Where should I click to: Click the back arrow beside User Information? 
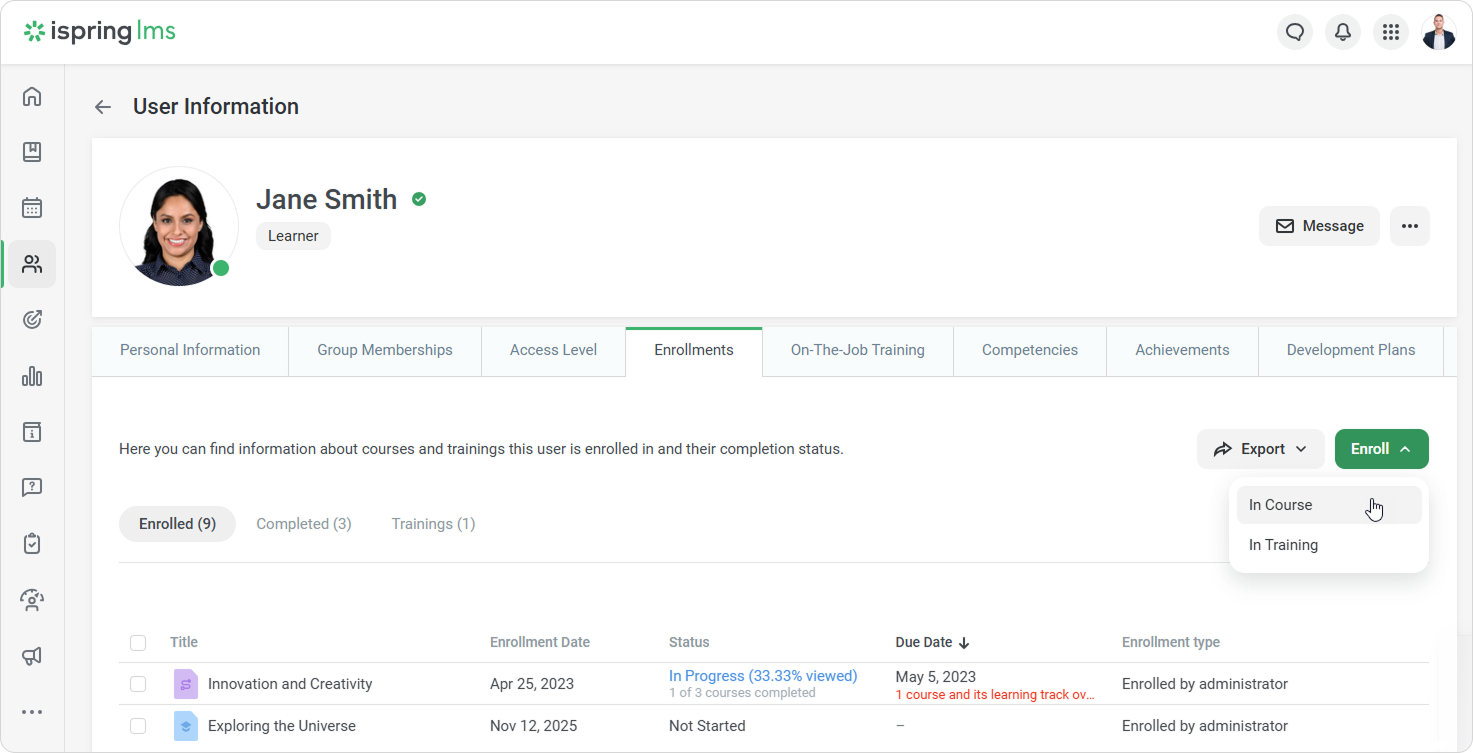coord(103,107)
